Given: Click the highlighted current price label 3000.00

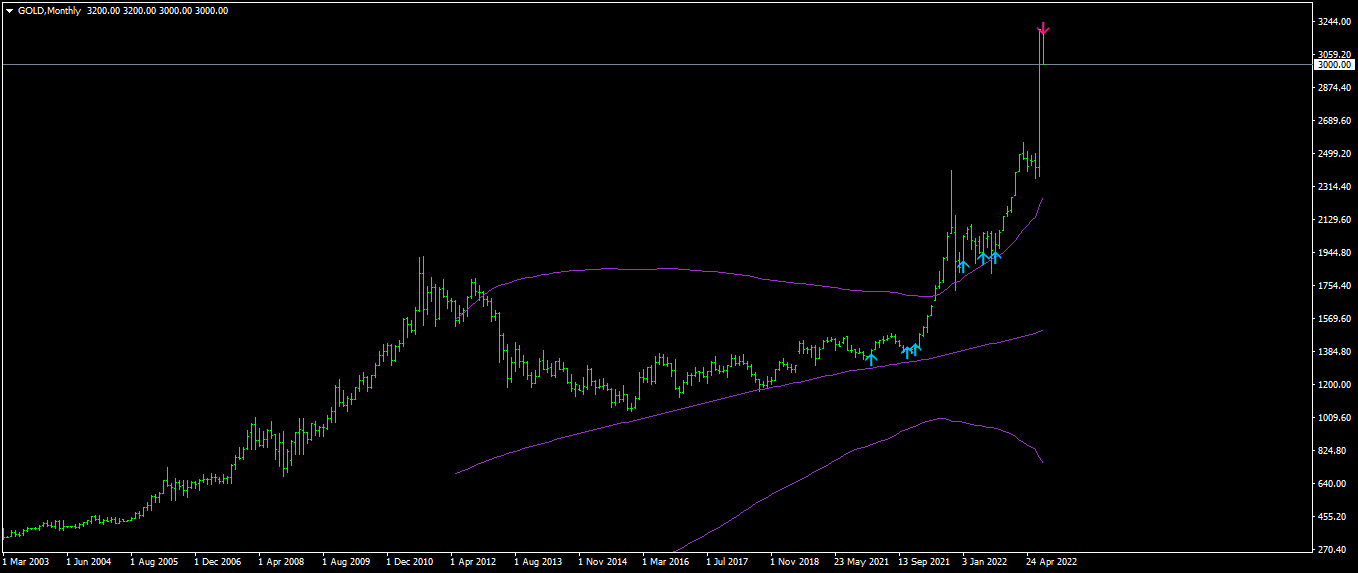Looking at the screenshot, I should coord(1334,65).
